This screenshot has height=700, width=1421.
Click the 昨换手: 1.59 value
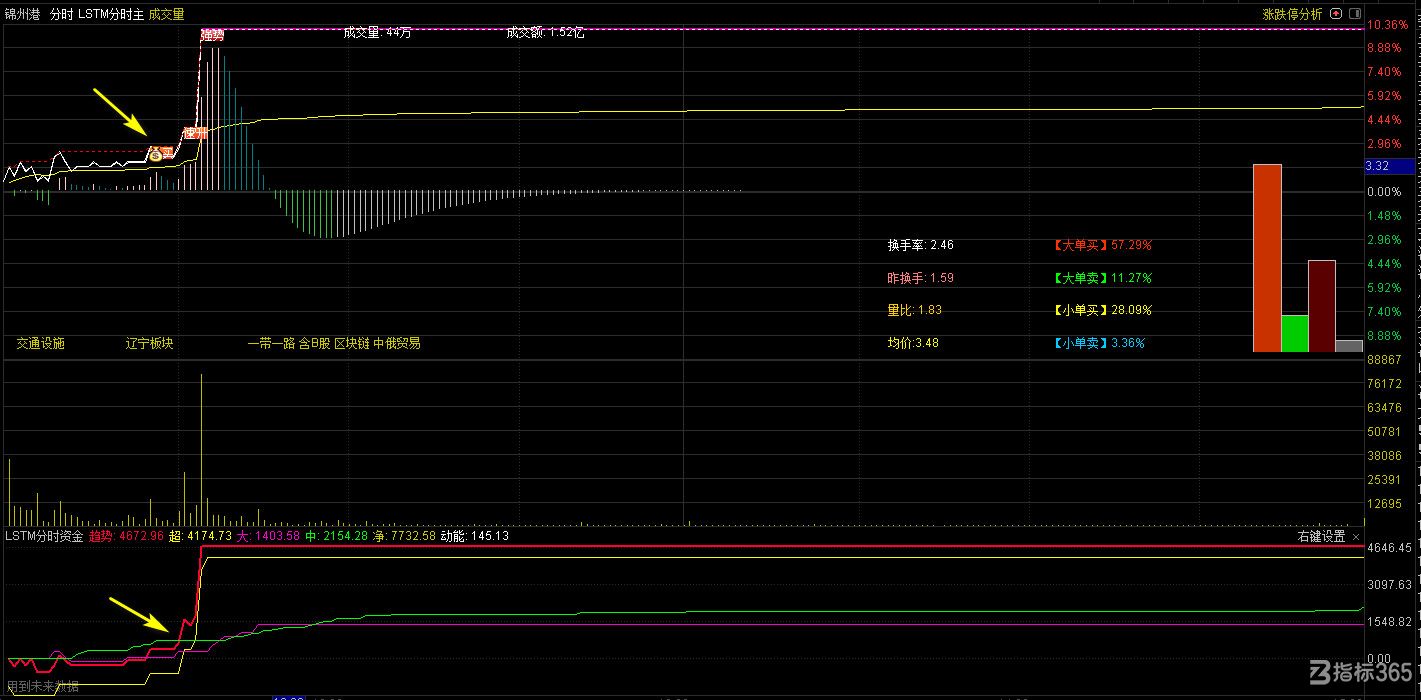921,278
